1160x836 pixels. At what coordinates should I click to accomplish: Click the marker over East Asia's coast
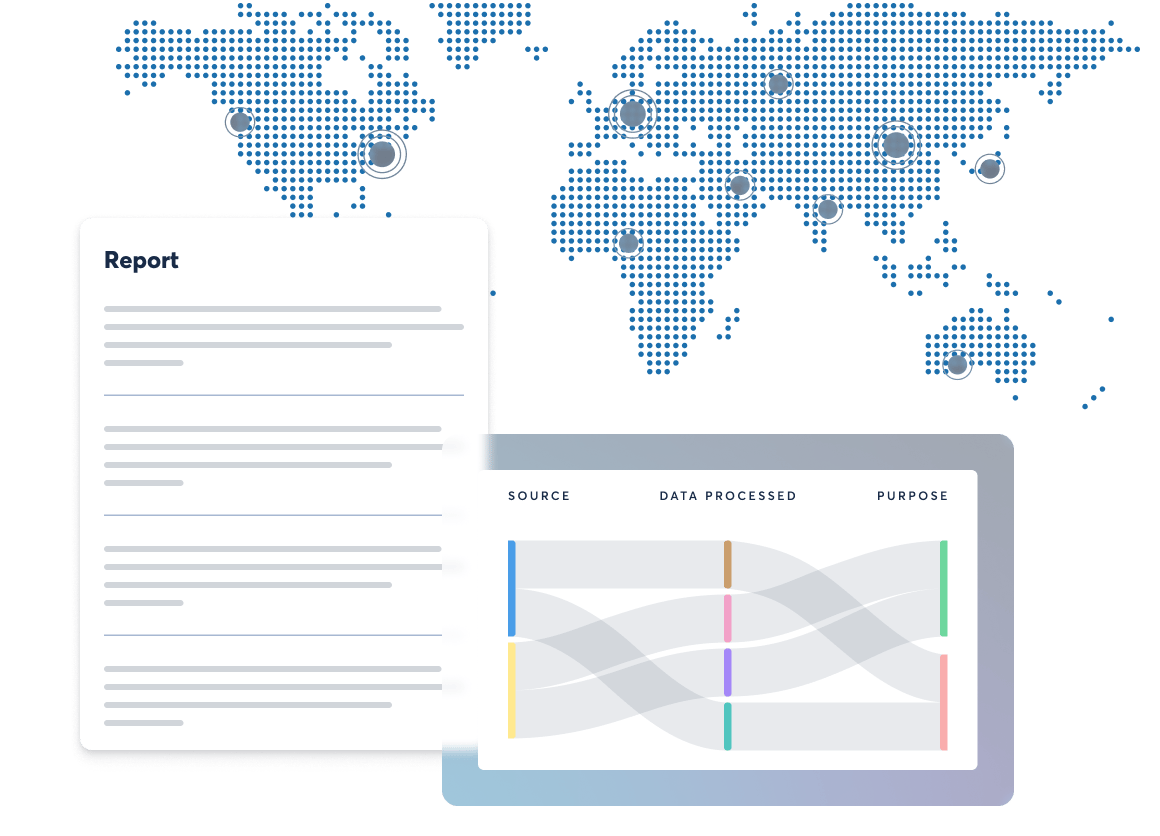point(990,168)
